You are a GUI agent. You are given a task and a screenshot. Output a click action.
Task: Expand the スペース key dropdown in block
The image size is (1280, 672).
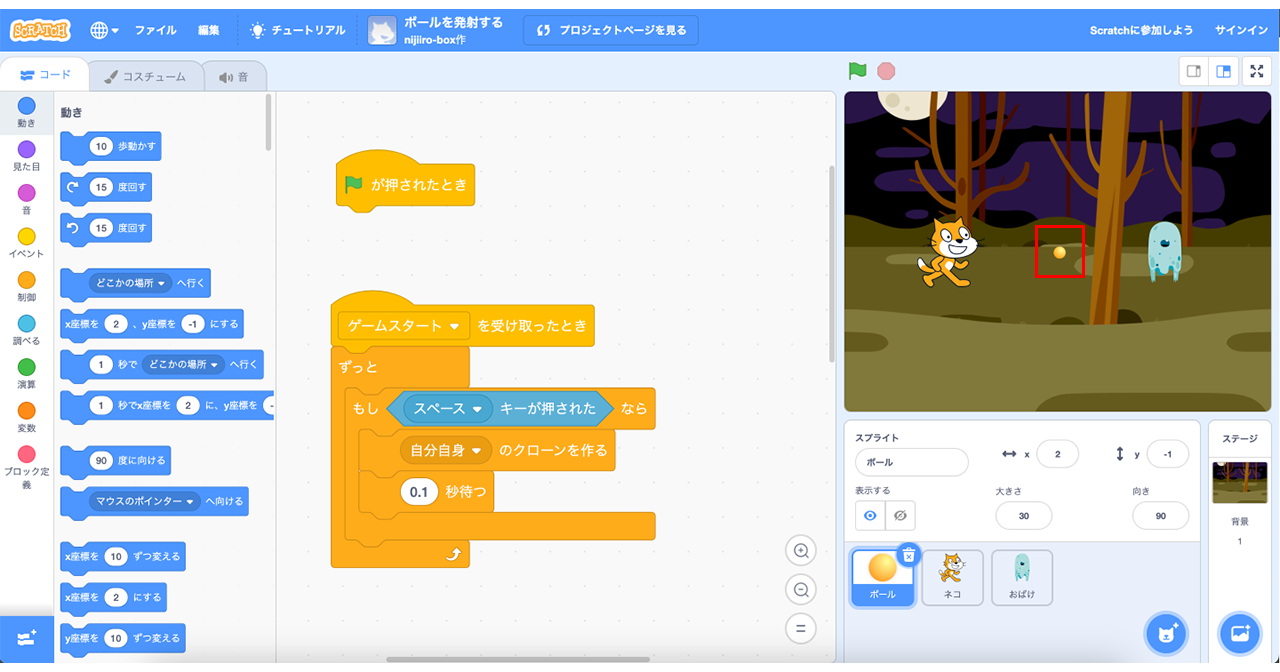[x=477, y=408]
